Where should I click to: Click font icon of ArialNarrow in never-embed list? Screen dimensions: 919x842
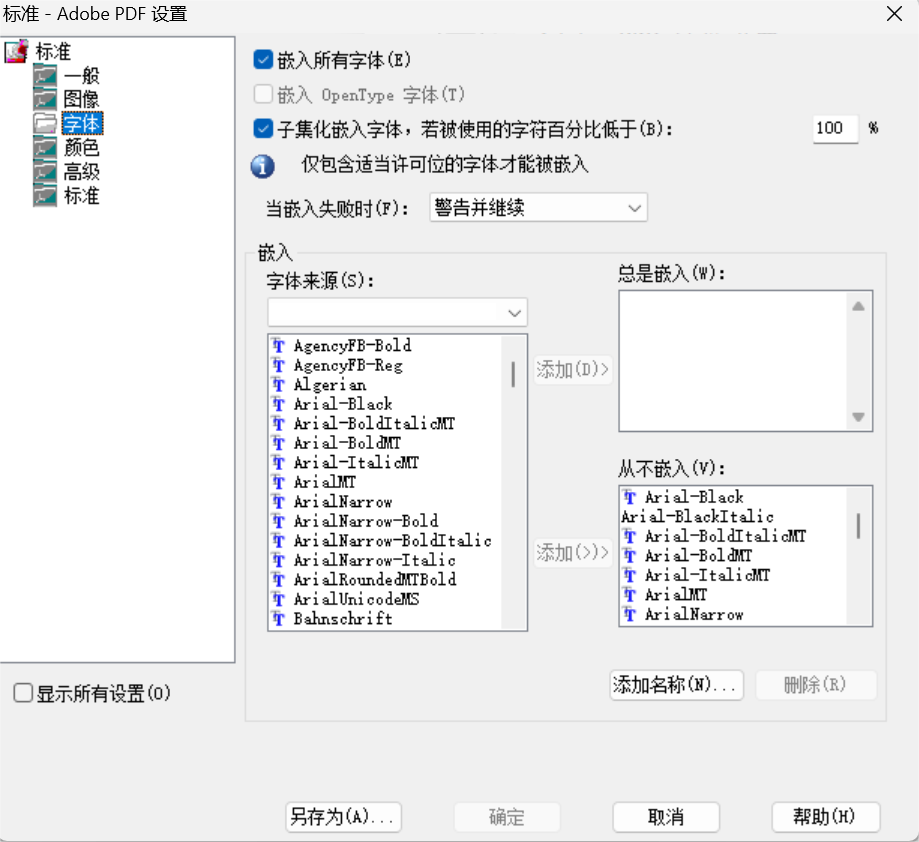pos(629,614)
